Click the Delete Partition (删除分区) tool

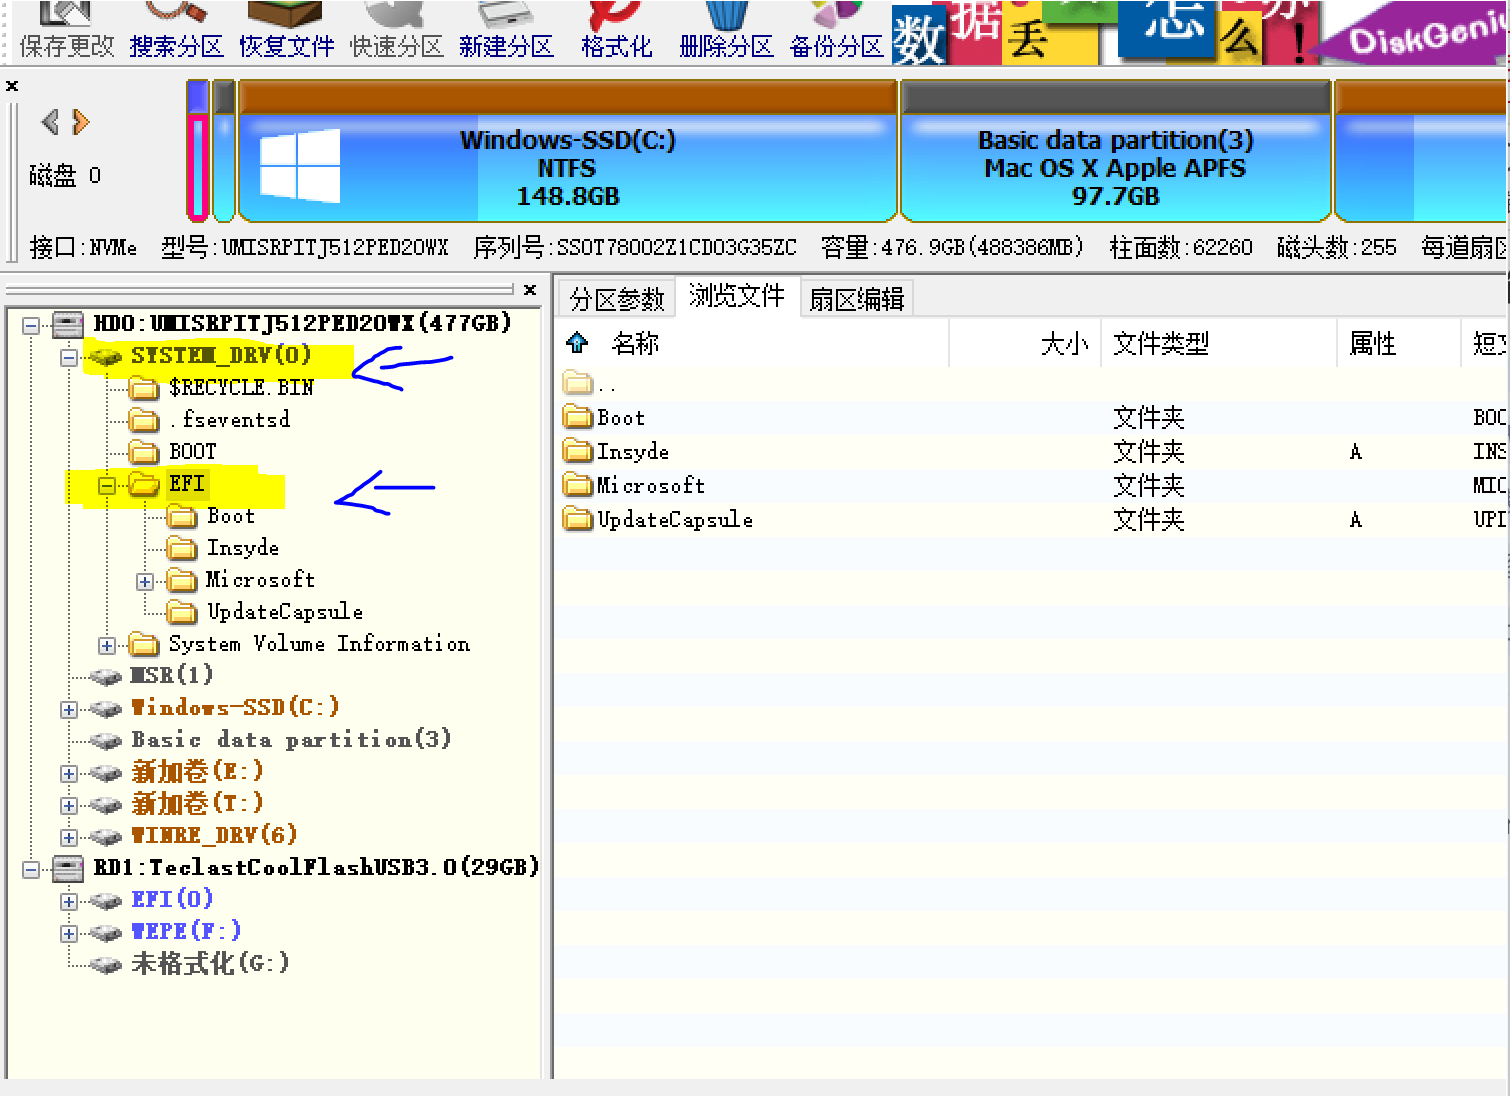click(x=726, y=30)
